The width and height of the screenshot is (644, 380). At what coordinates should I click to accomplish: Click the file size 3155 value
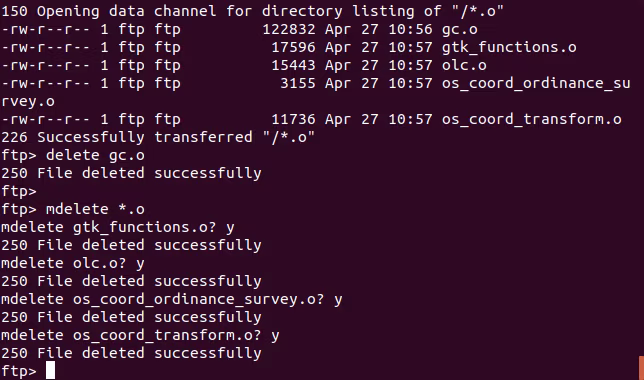[298, 83]
